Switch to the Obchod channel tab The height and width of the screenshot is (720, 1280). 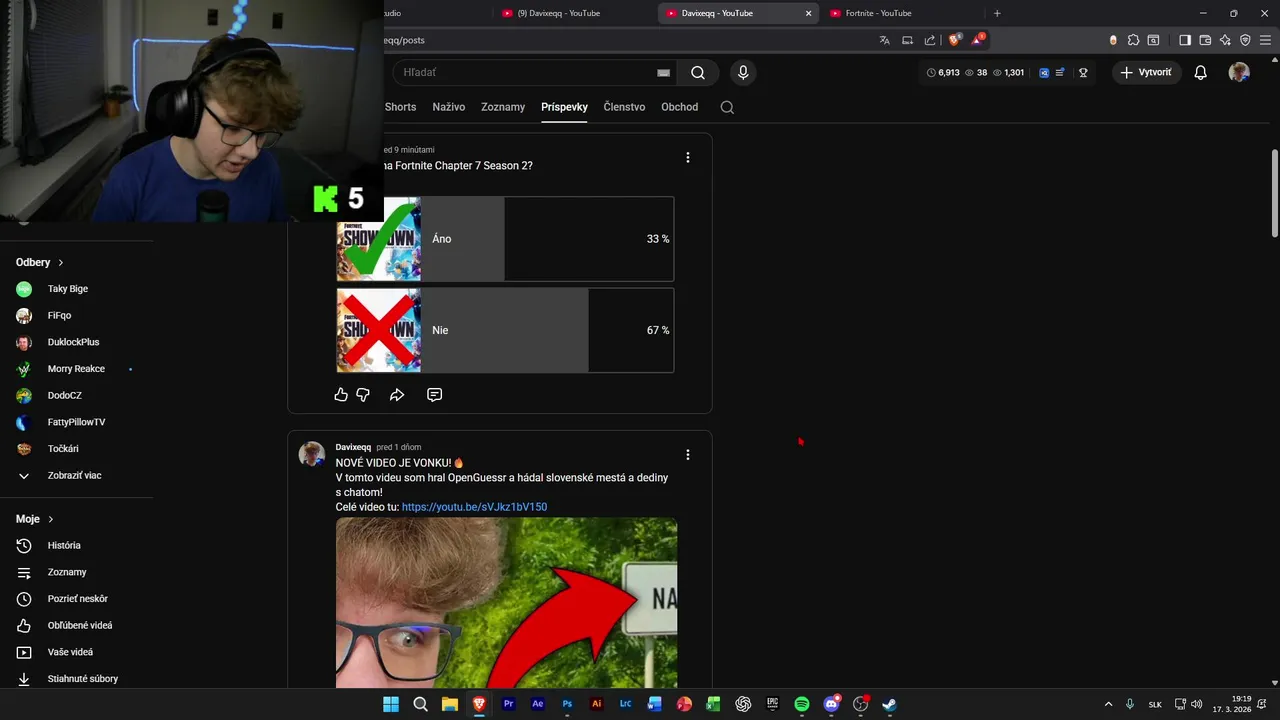(680, 107)
